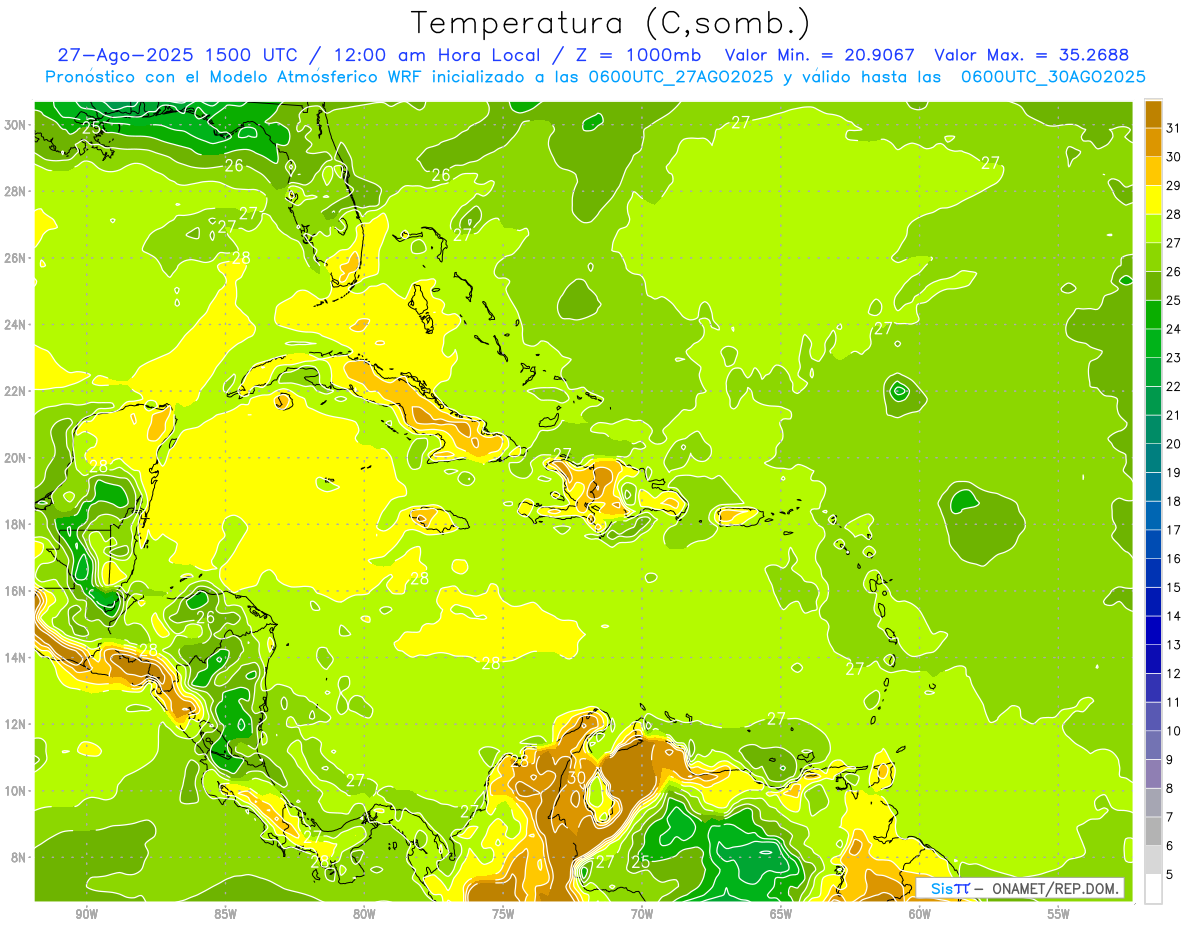Click the color scale value 8
This screenshot has height=927, width=1200.
coord(1170,788)
